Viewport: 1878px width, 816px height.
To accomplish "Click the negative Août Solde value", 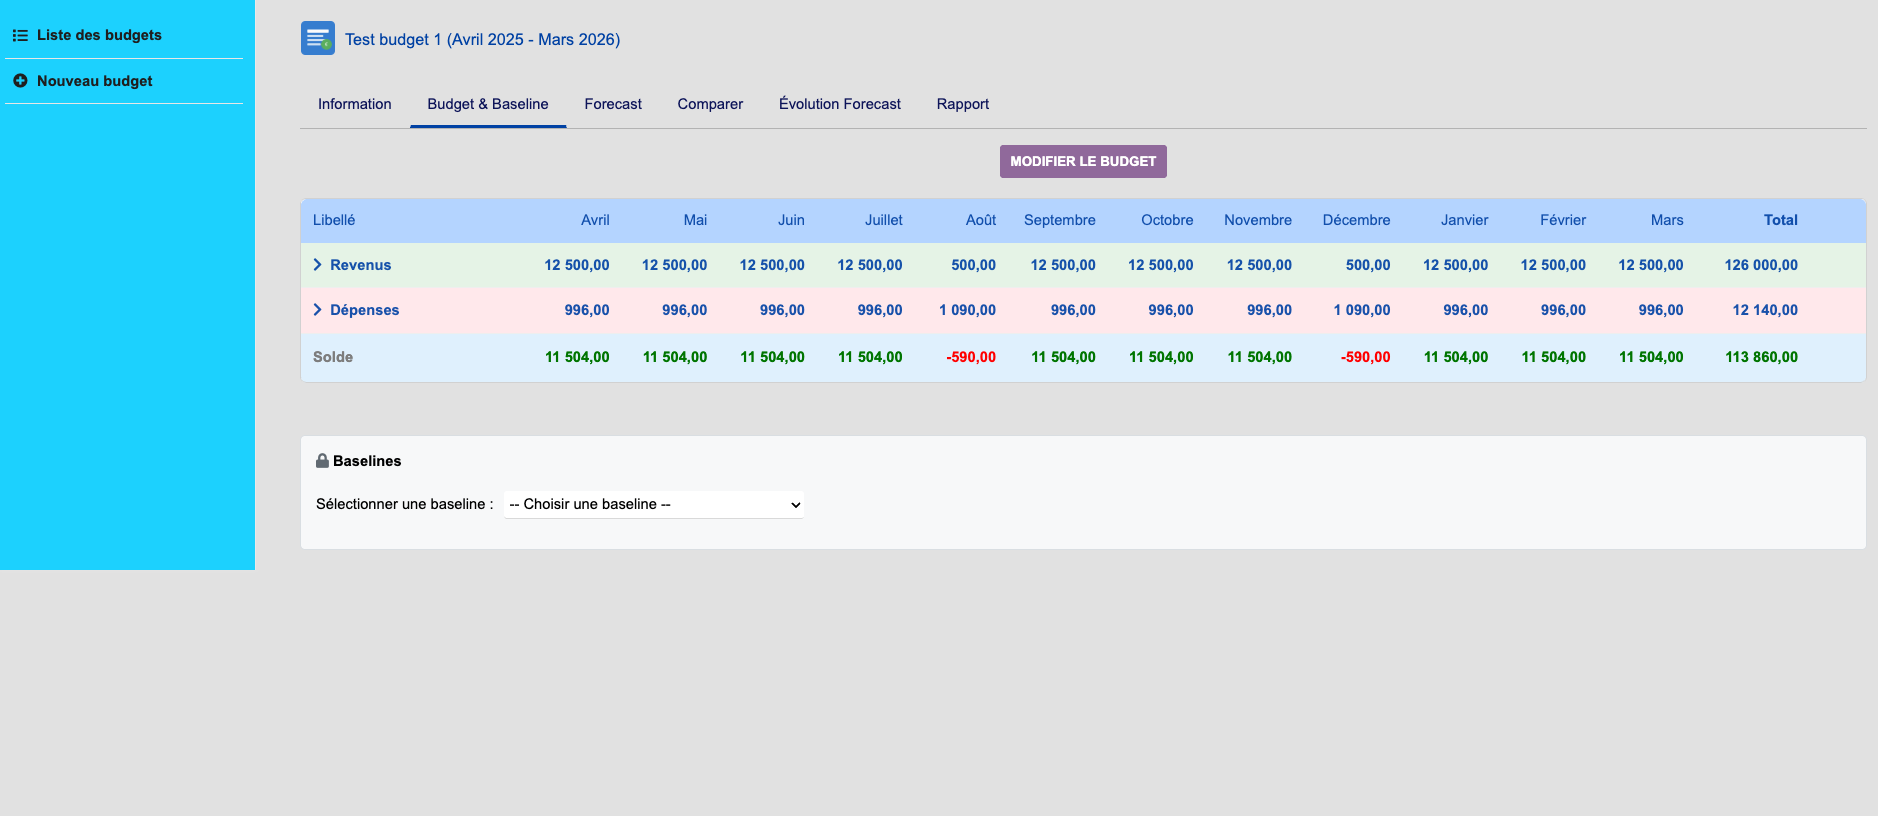I will tap(971, 357).
